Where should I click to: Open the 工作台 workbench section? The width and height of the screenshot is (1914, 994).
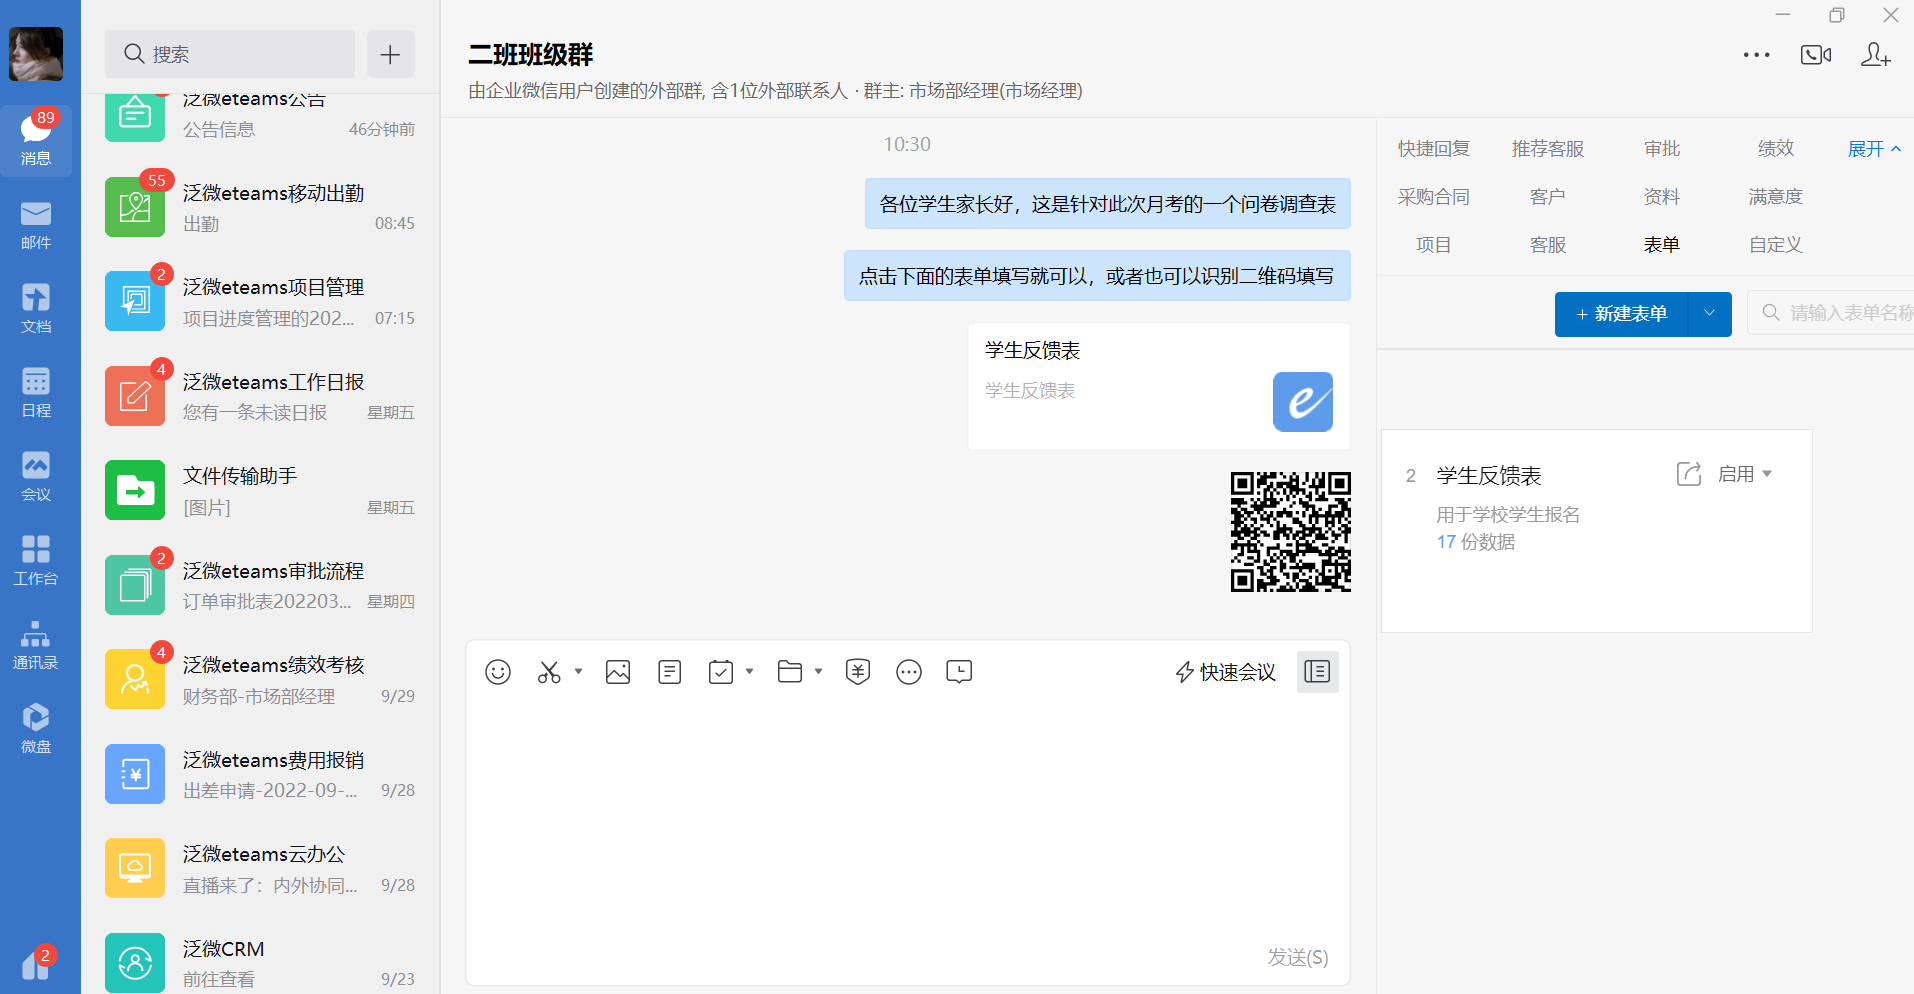36,561
